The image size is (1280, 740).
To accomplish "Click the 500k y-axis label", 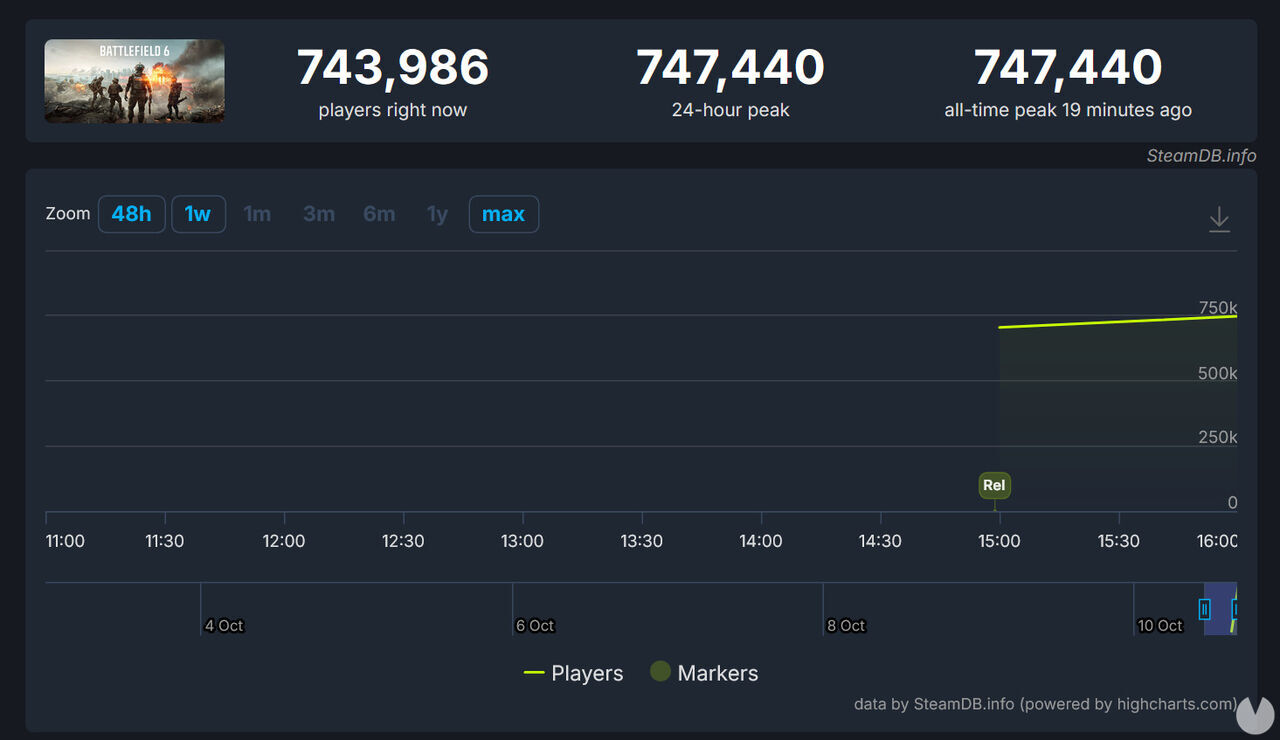I will (1218, 373).
